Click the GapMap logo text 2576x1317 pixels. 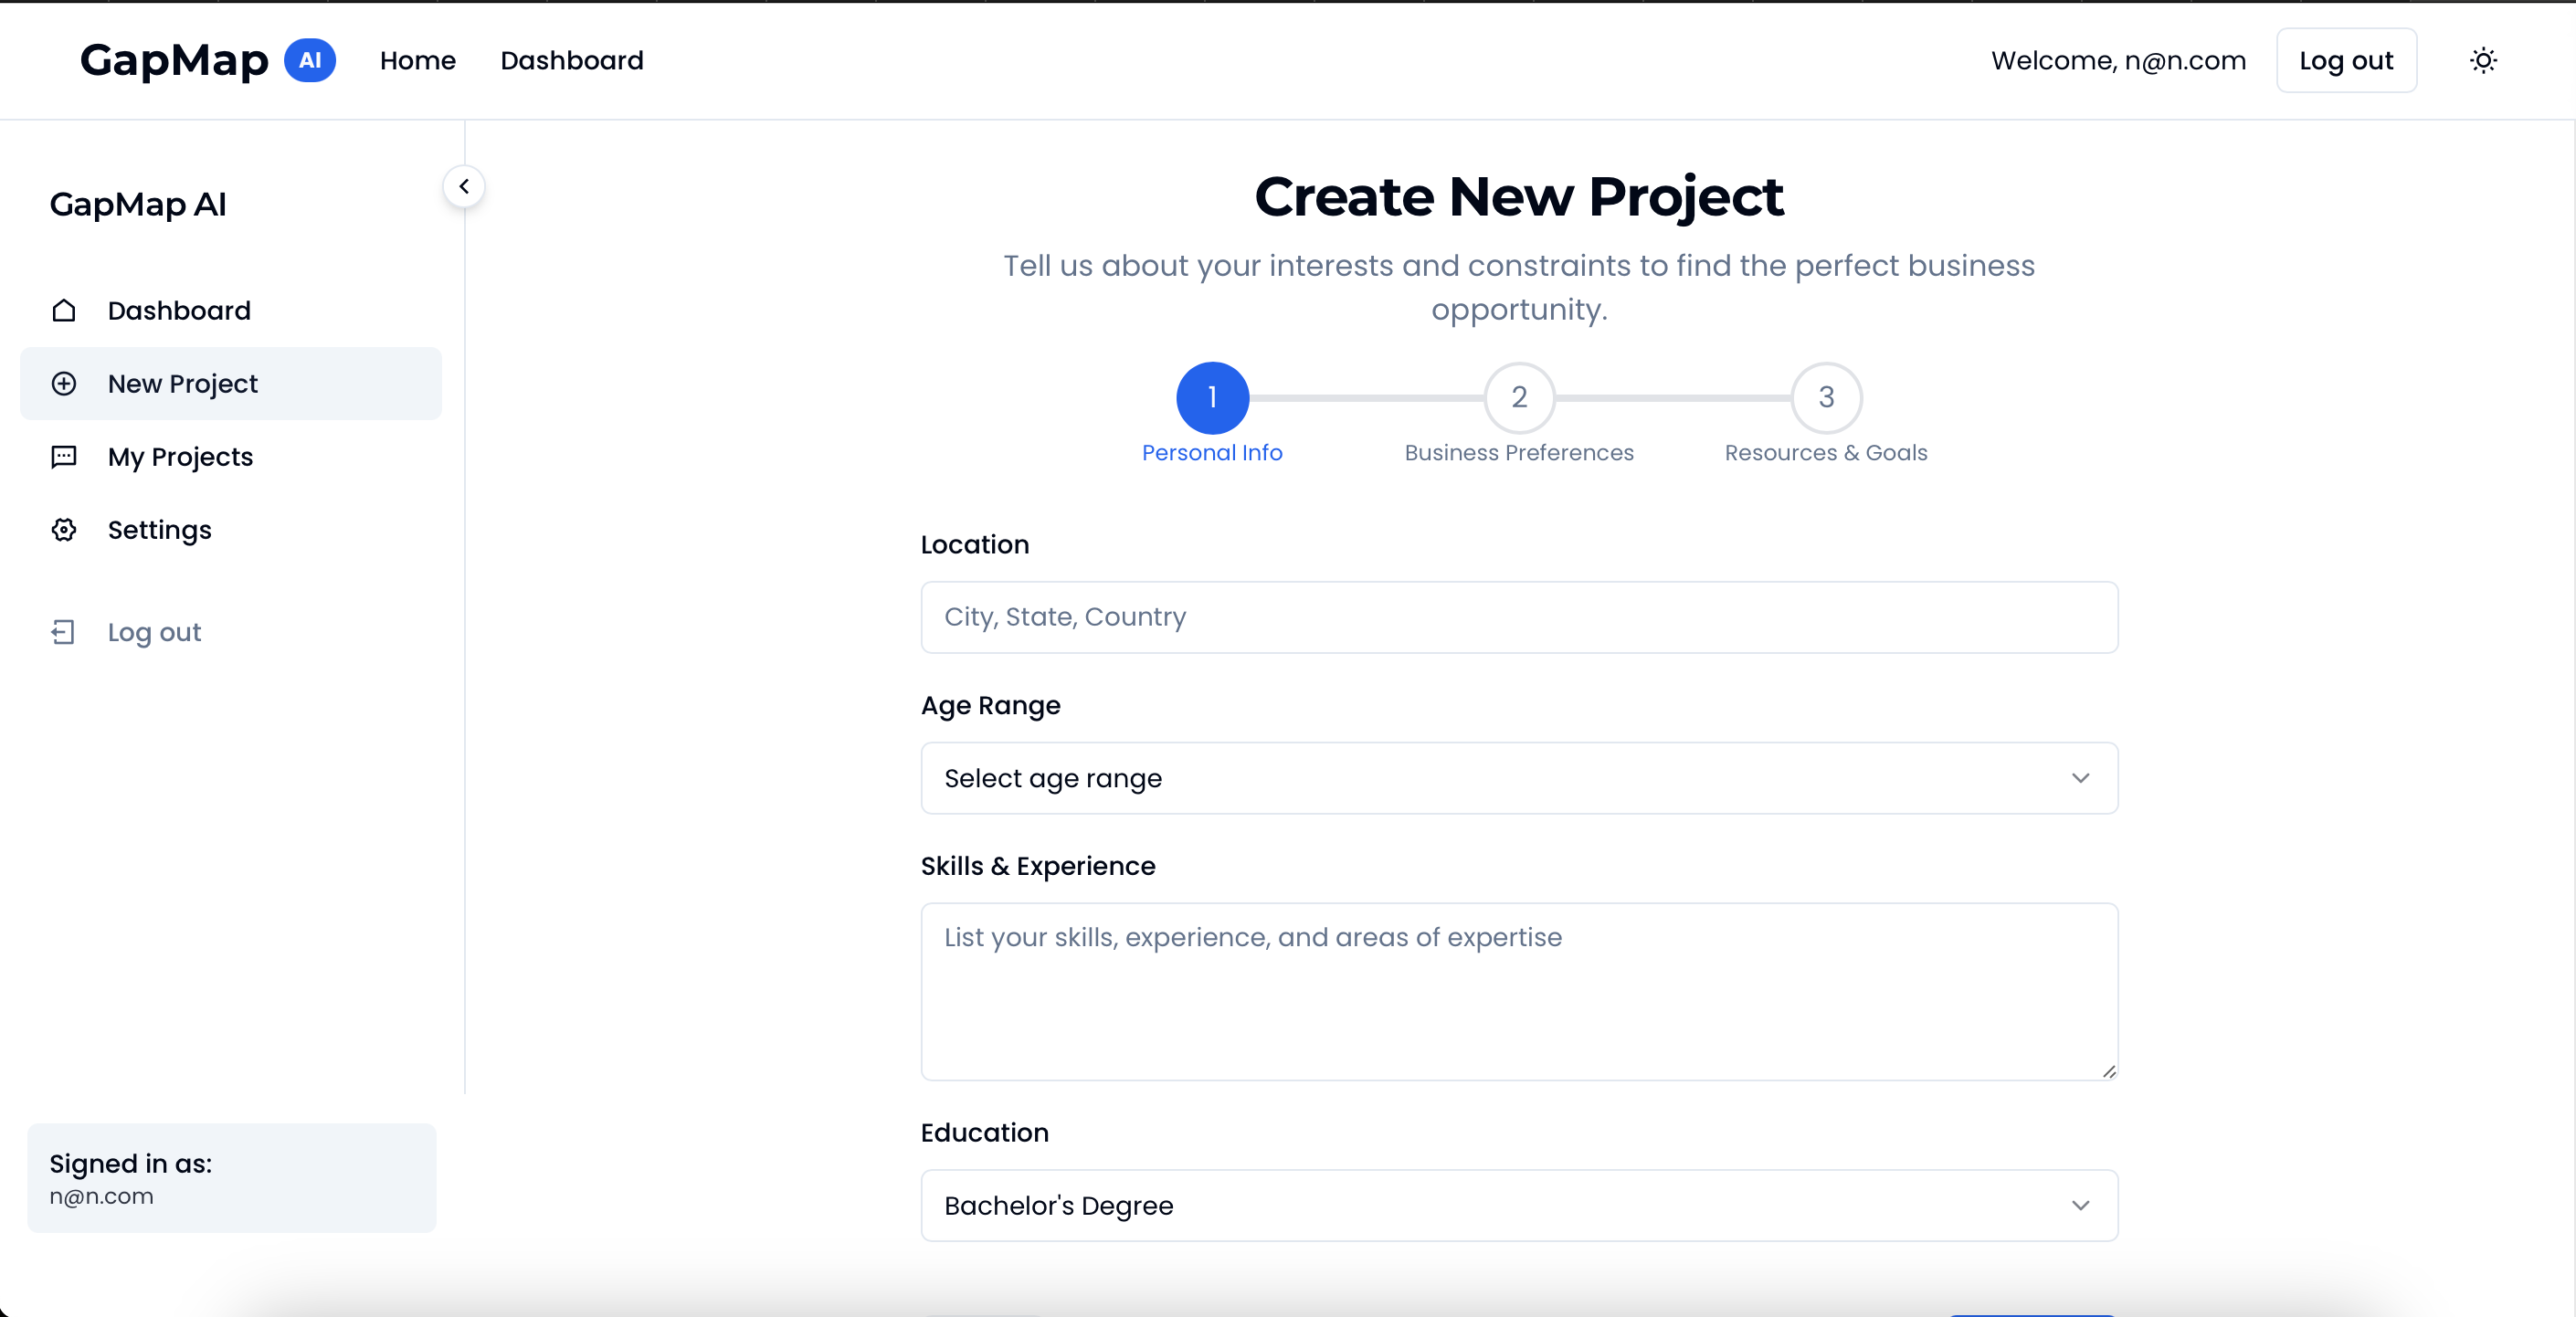174,61
